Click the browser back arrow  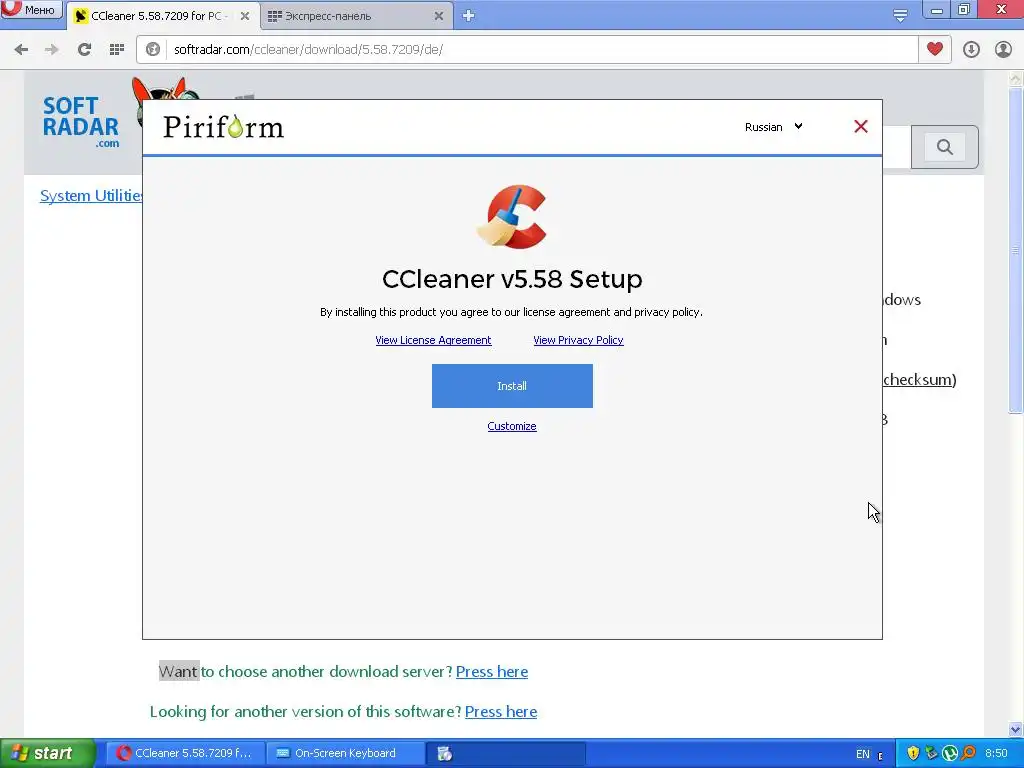[x=21, y=50]
